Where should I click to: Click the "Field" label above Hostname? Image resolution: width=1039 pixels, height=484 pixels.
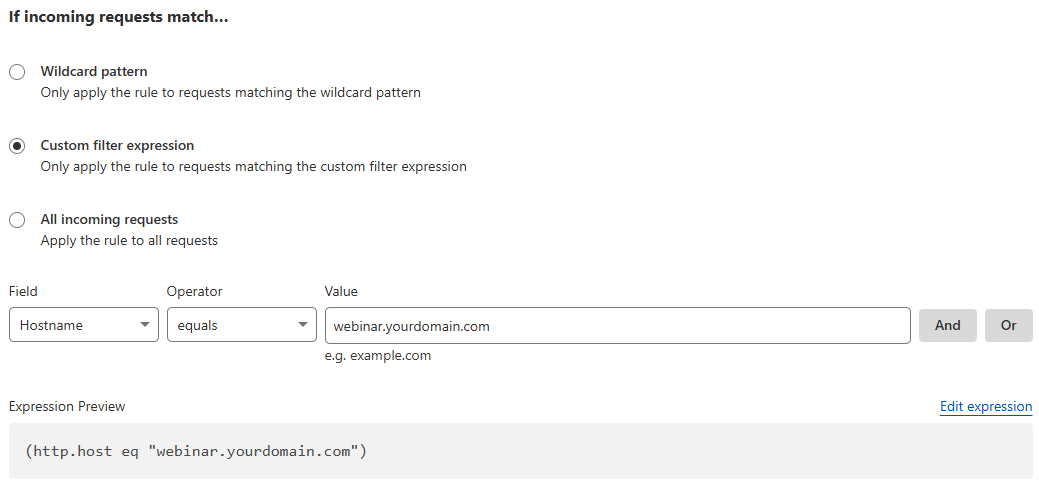(x=23, y=292)
